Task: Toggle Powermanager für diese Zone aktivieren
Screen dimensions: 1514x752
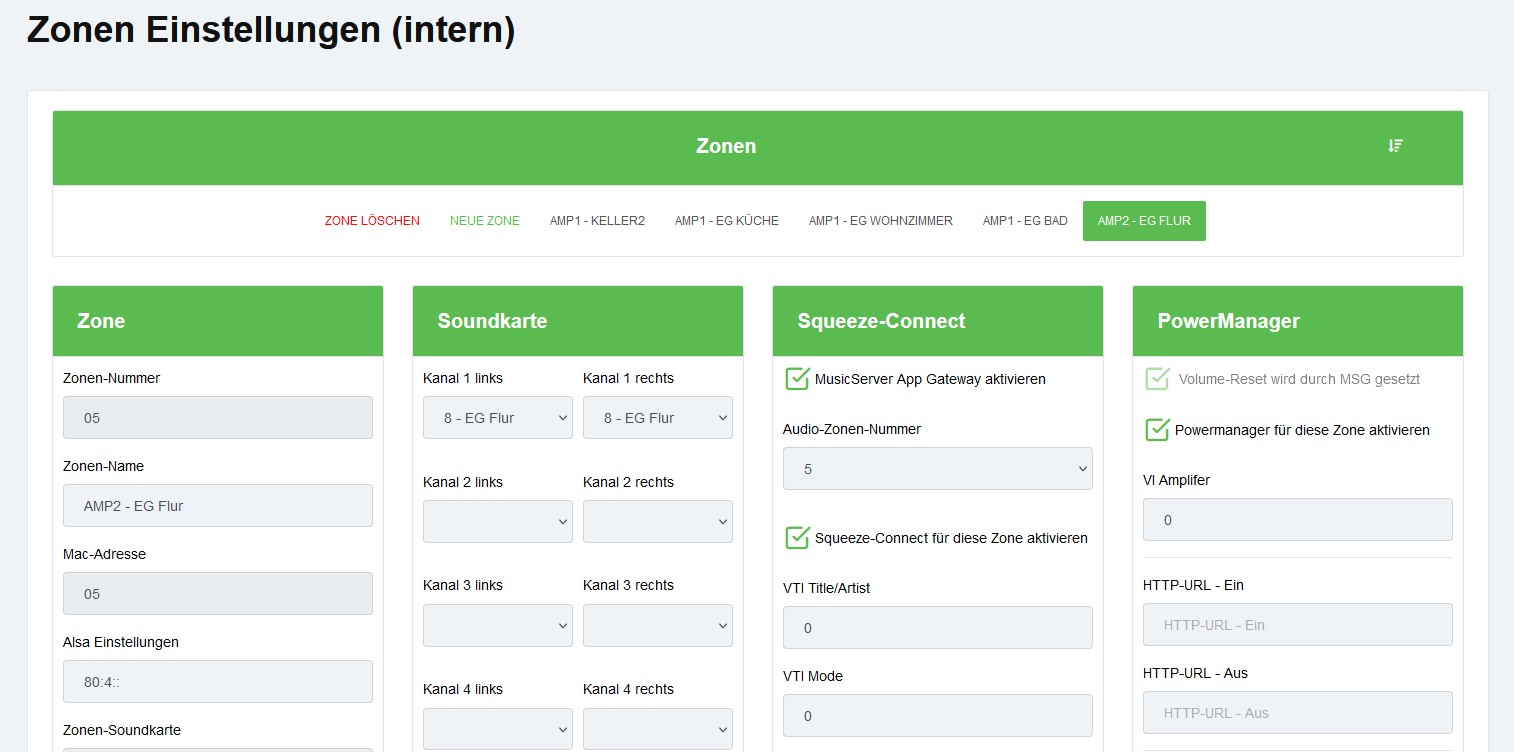Action: tap(1157, 430)
